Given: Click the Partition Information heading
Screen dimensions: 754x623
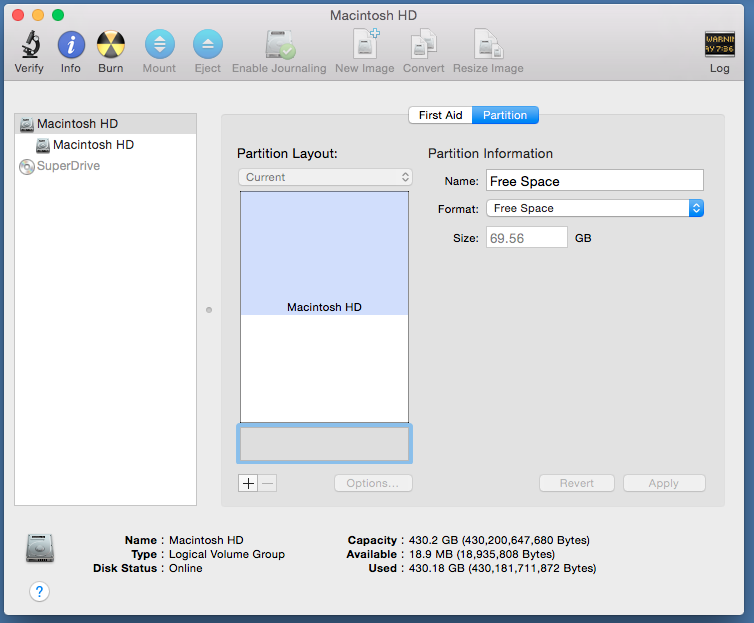Looking at the screenshot, I should pos(490,154).
